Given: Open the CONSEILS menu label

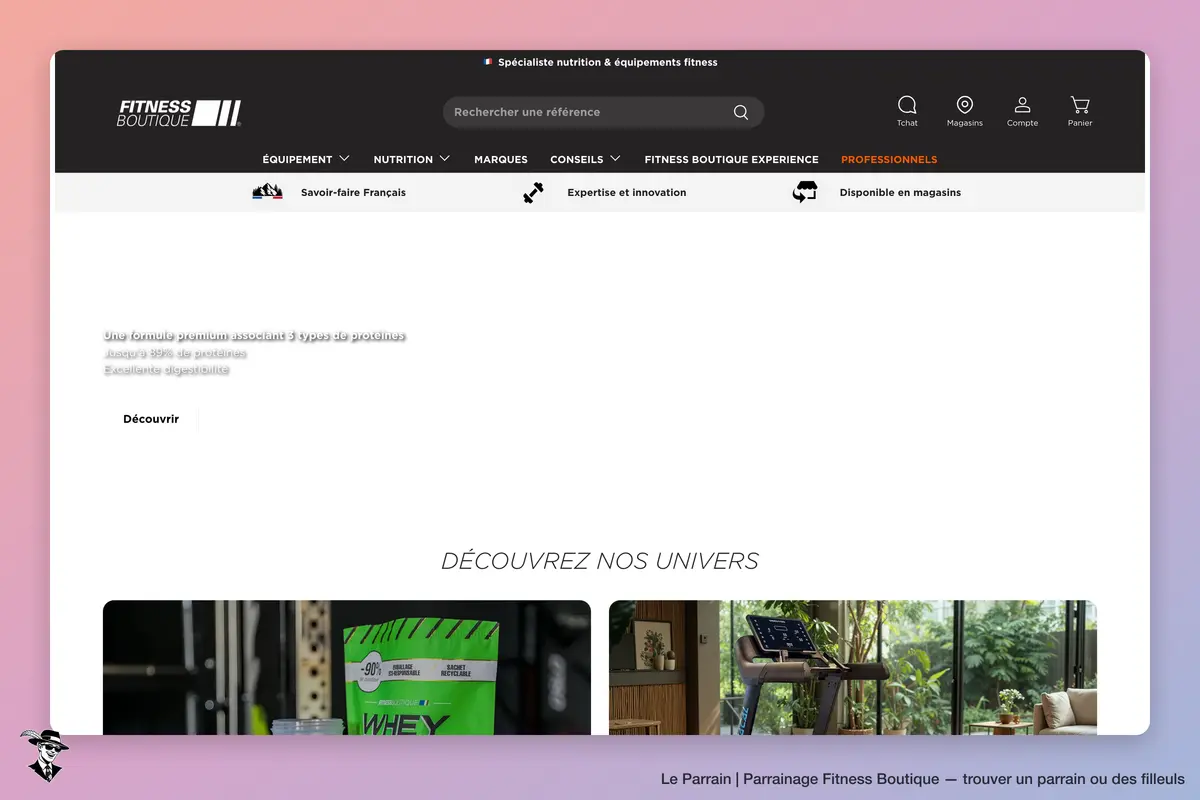Looking at the screenshot, I should pyautogui.click(x=577, y=159).
